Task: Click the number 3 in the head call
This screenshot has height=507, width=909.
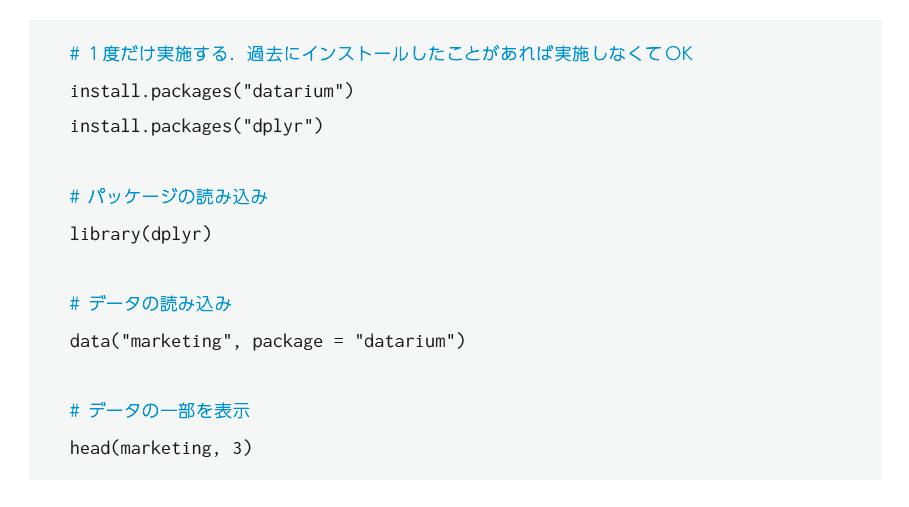Action: (237, 448)
